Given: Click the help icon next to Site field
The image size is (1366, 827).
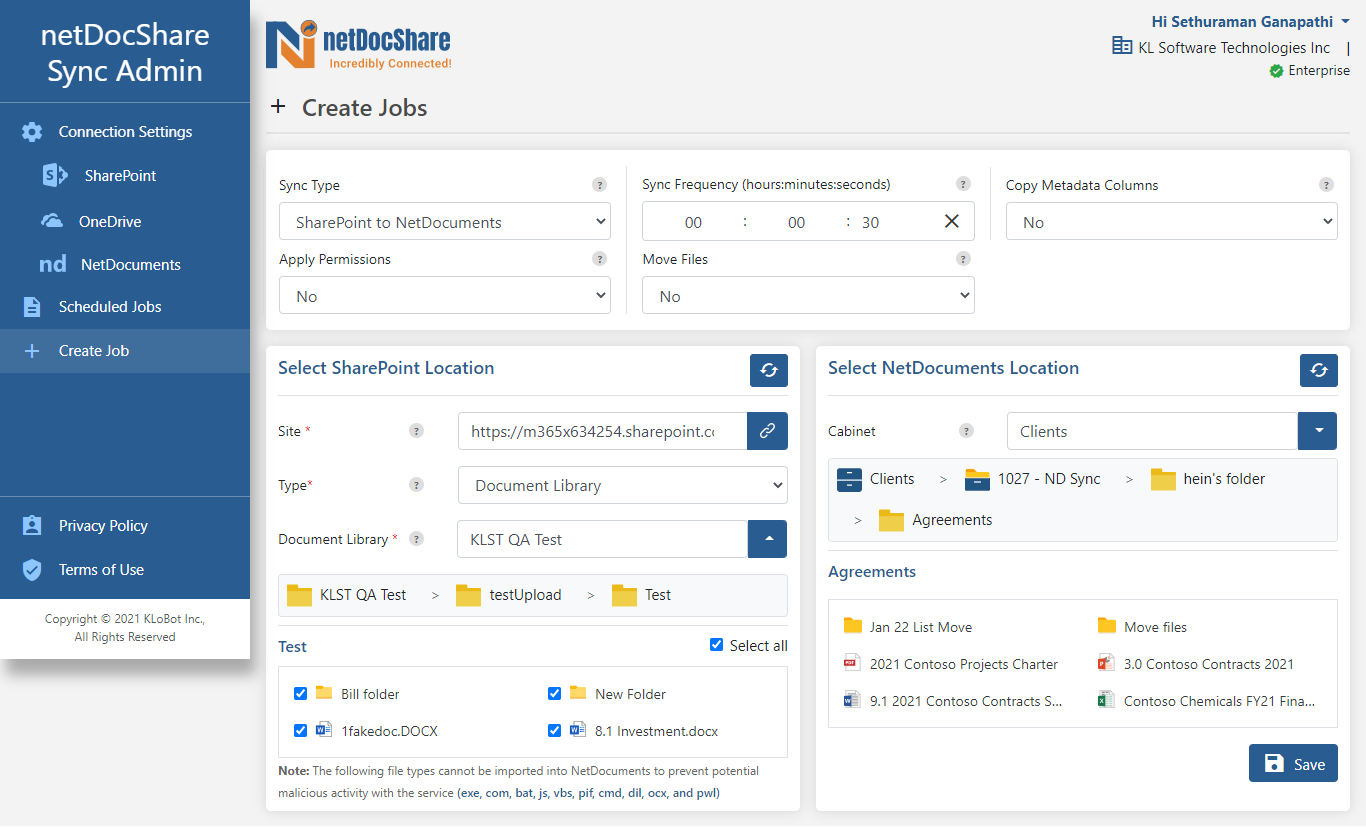Looking at the screenshot, I should point(416,431).
